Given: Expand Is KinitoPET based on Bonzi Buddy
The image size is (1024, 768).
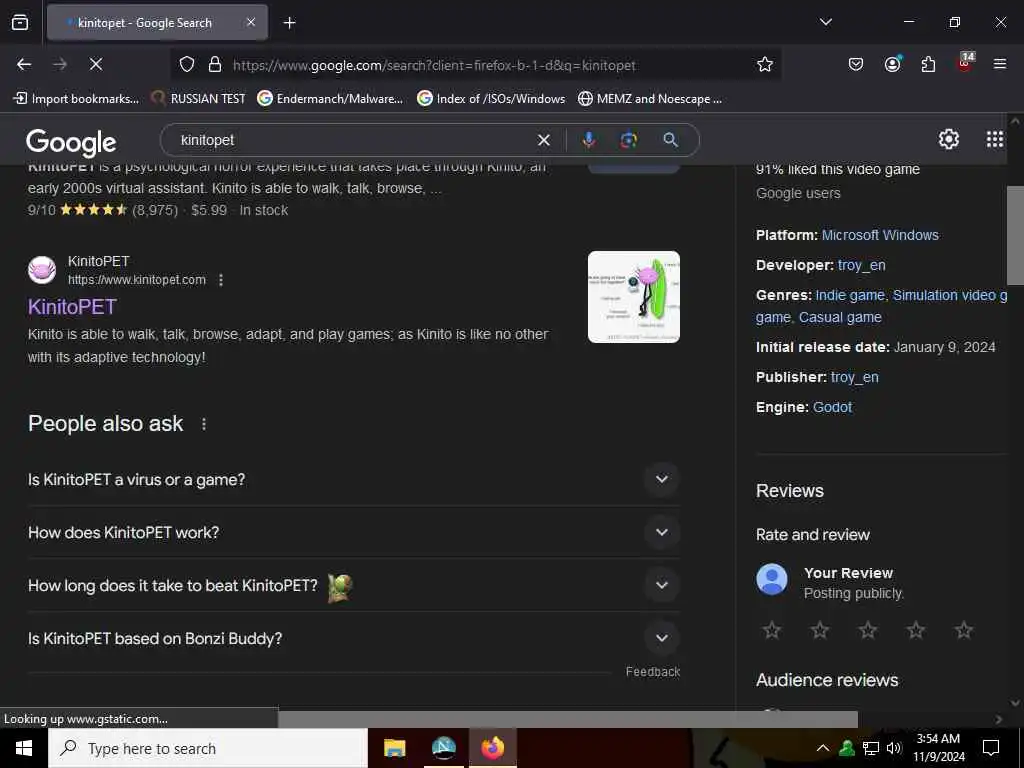Looking at the screenshot, I should [x=353, y=638].
